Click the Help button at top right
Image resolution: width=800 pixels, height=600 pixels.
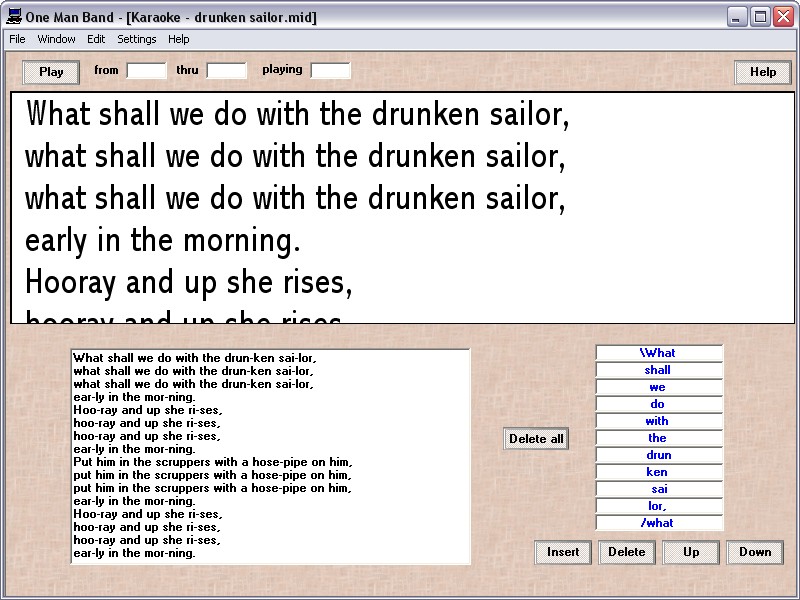point(763,72)
